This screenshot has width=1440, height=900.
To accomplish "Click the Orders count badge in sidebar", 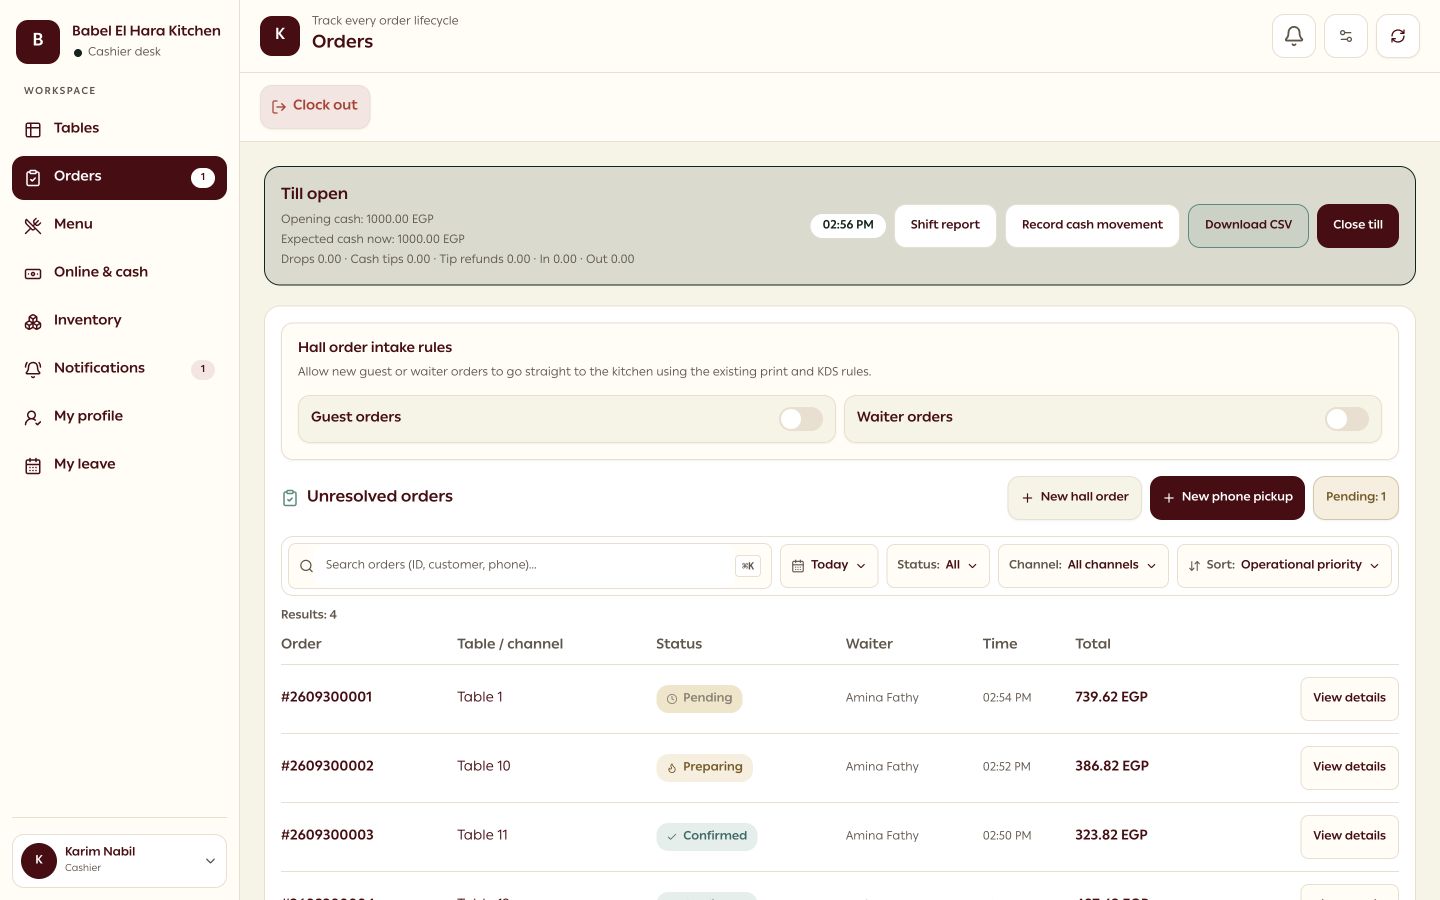I will pyautogui.click(x=203, y=177).
